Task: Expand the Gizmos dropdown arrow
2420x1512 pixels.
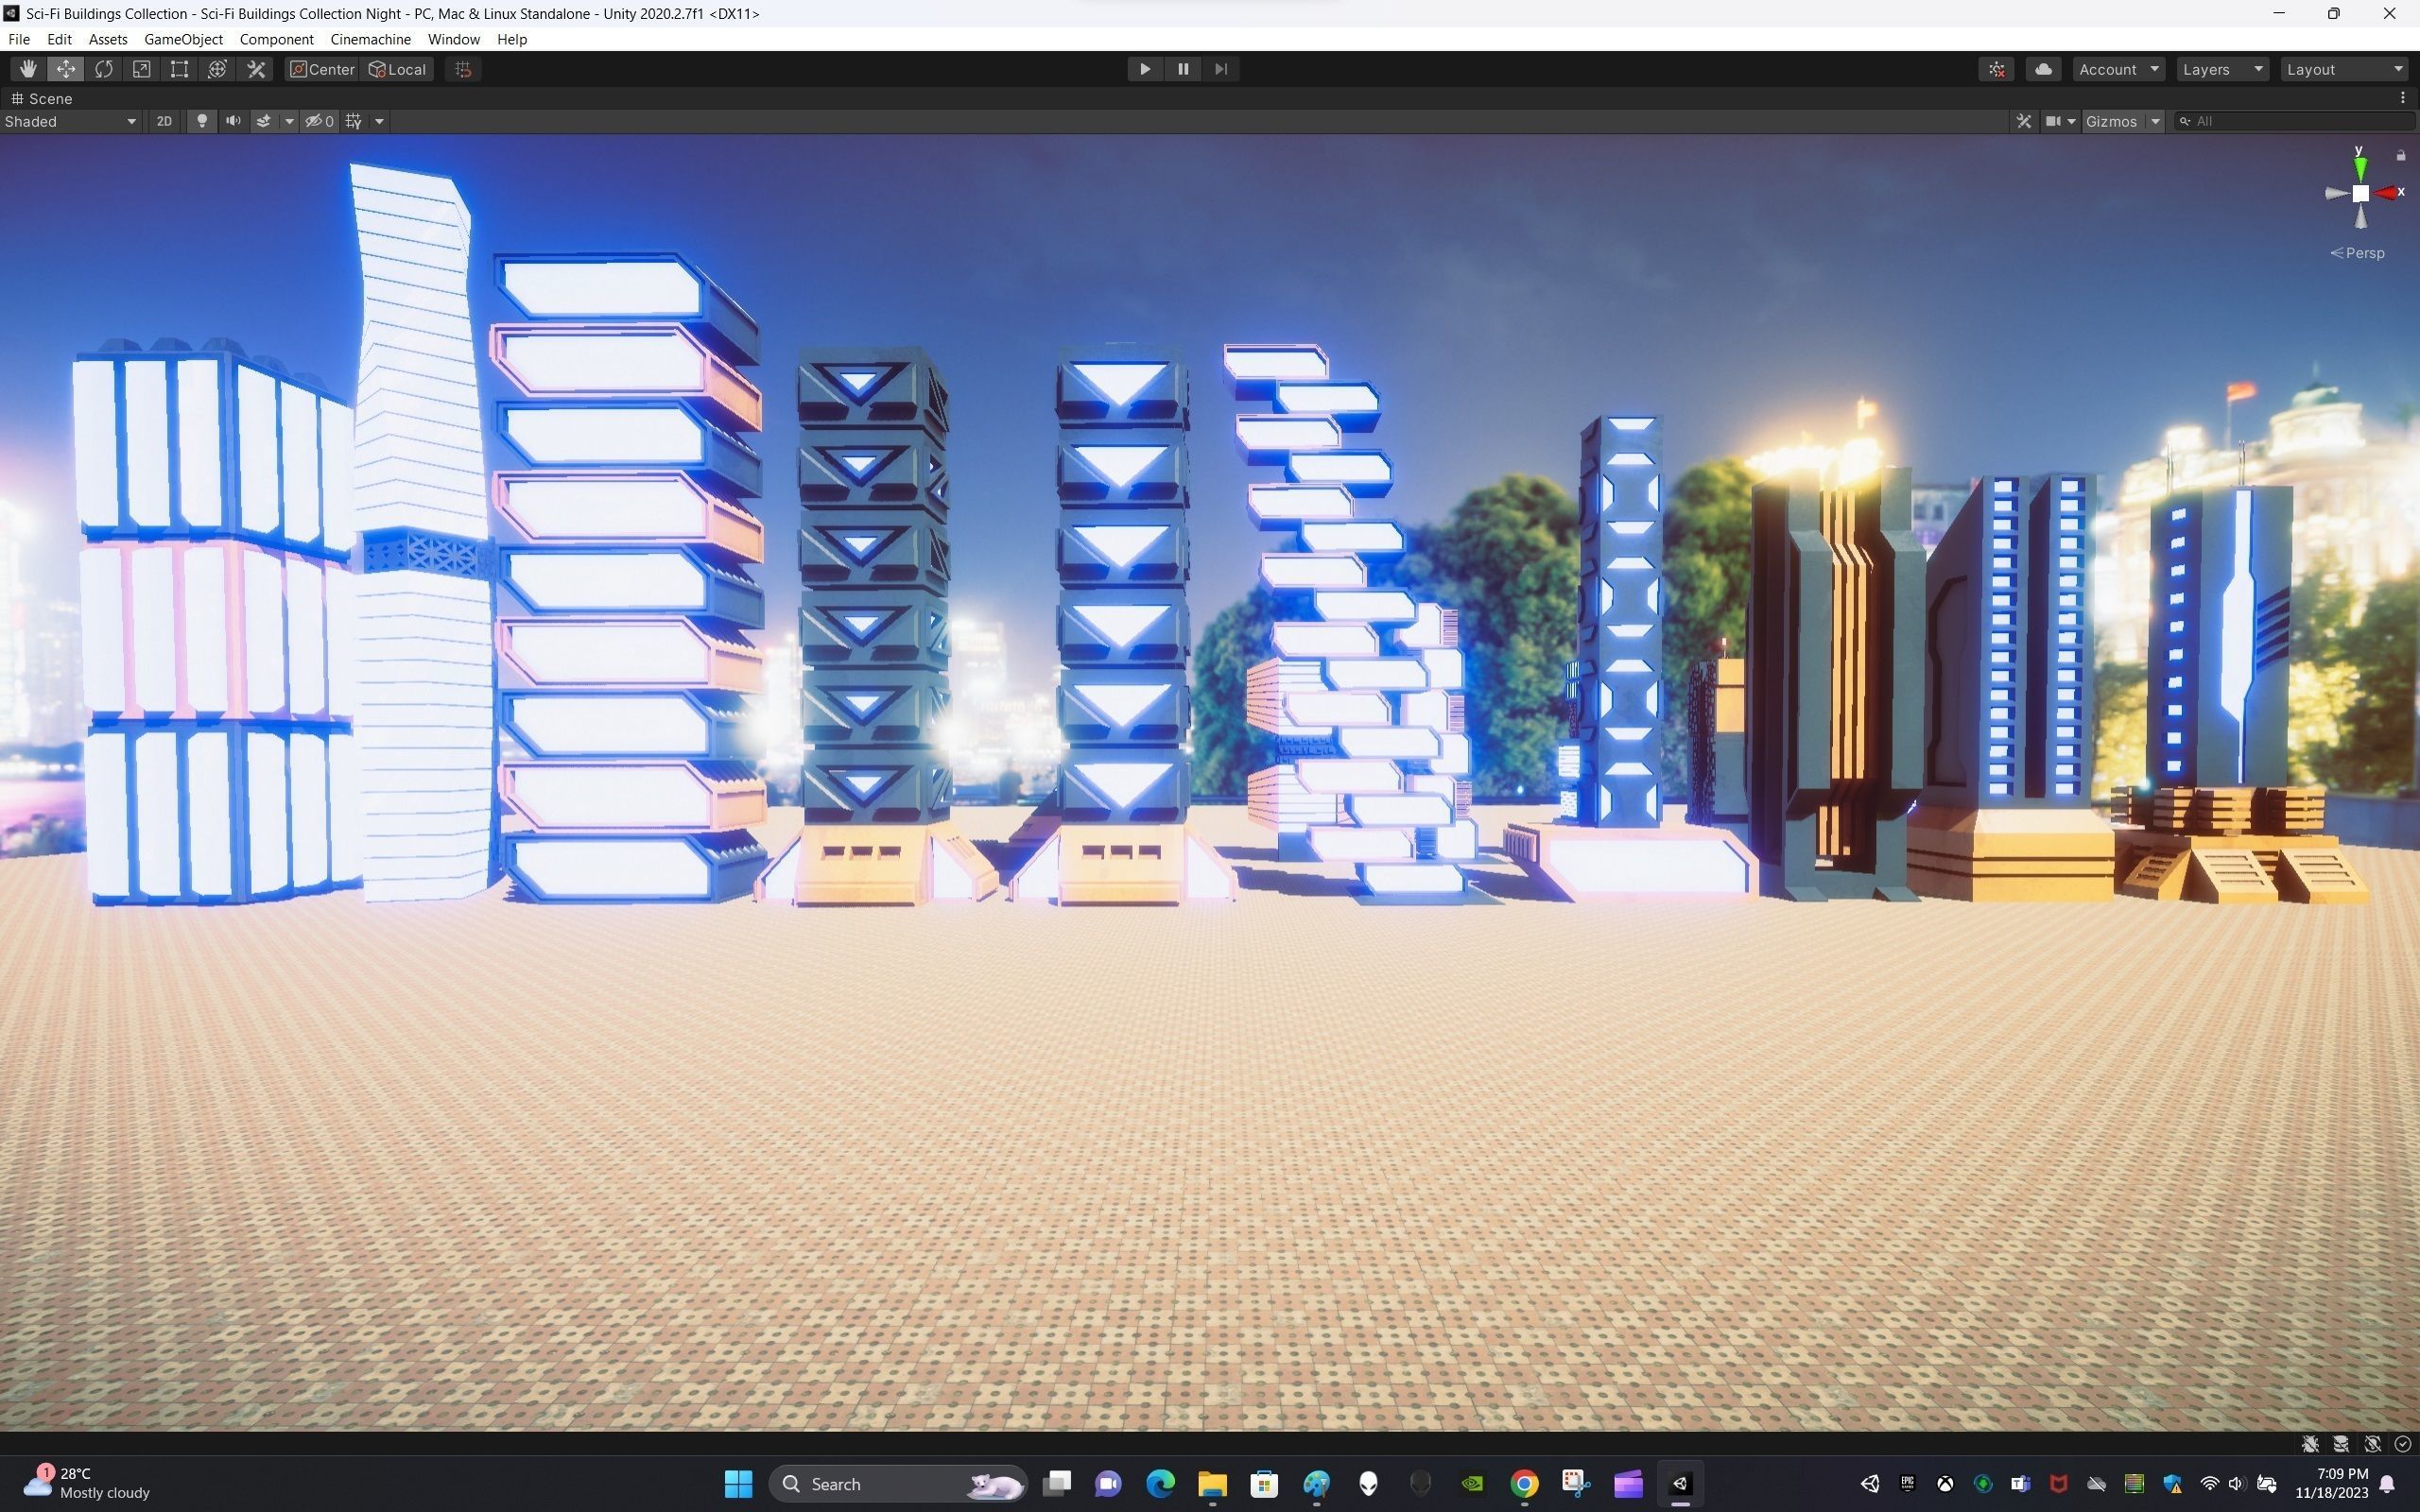Action: pos(2155,121)
